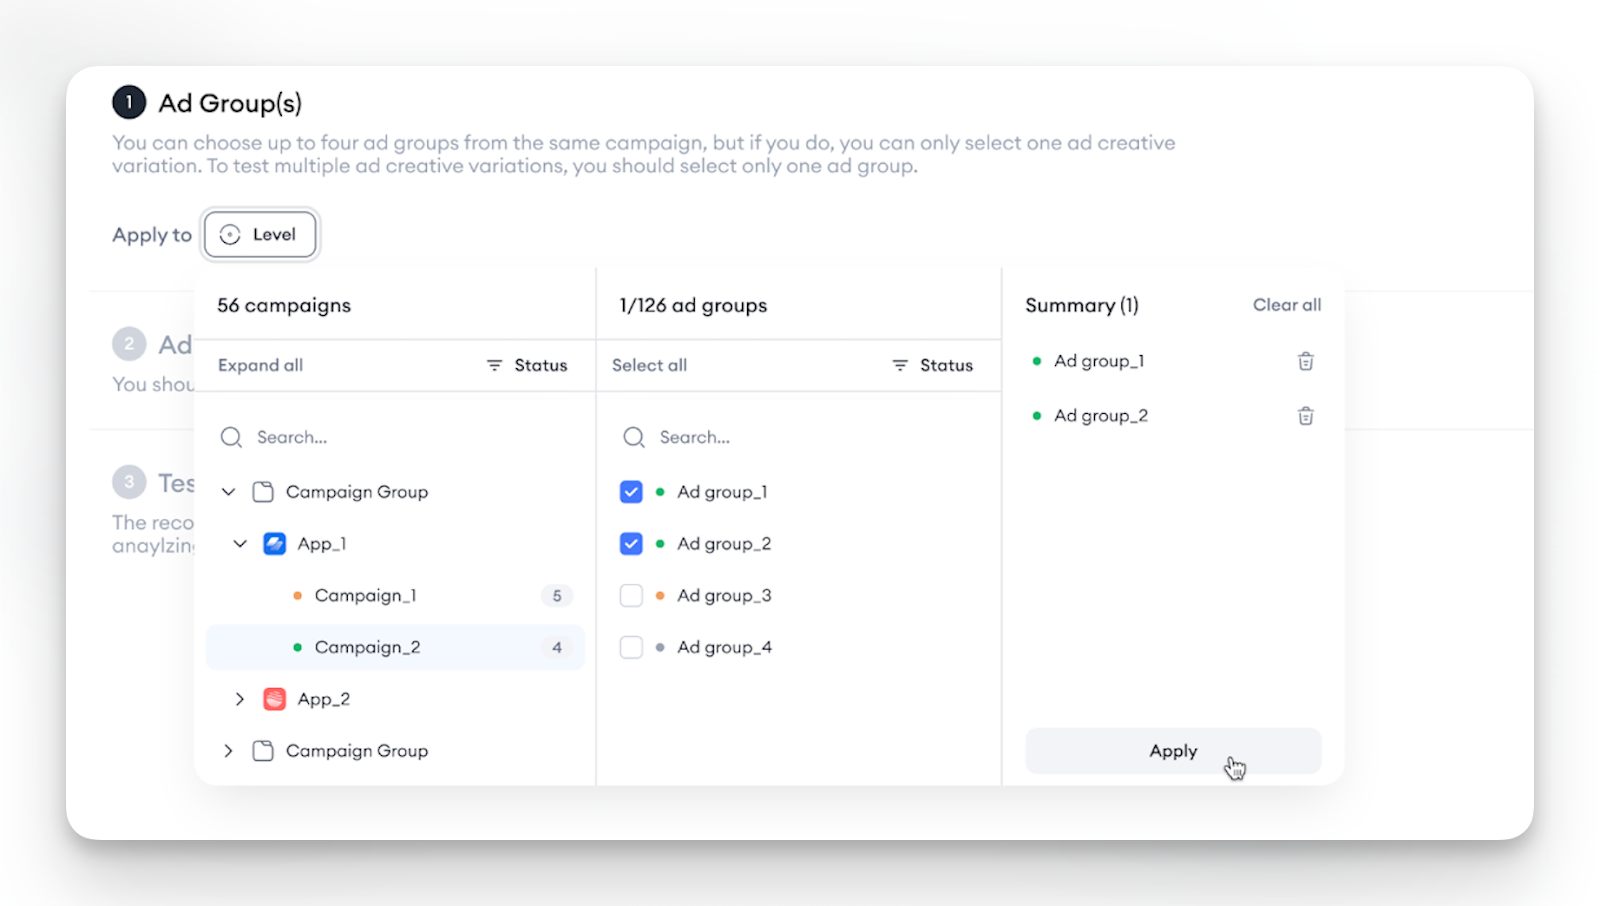Remove Ad group_2 using the trash icon

[1306, 416]
